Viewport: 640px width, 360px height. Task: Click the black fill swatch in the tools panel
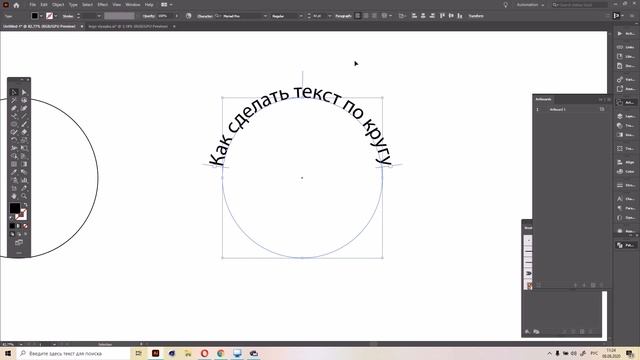click(15, 208)
